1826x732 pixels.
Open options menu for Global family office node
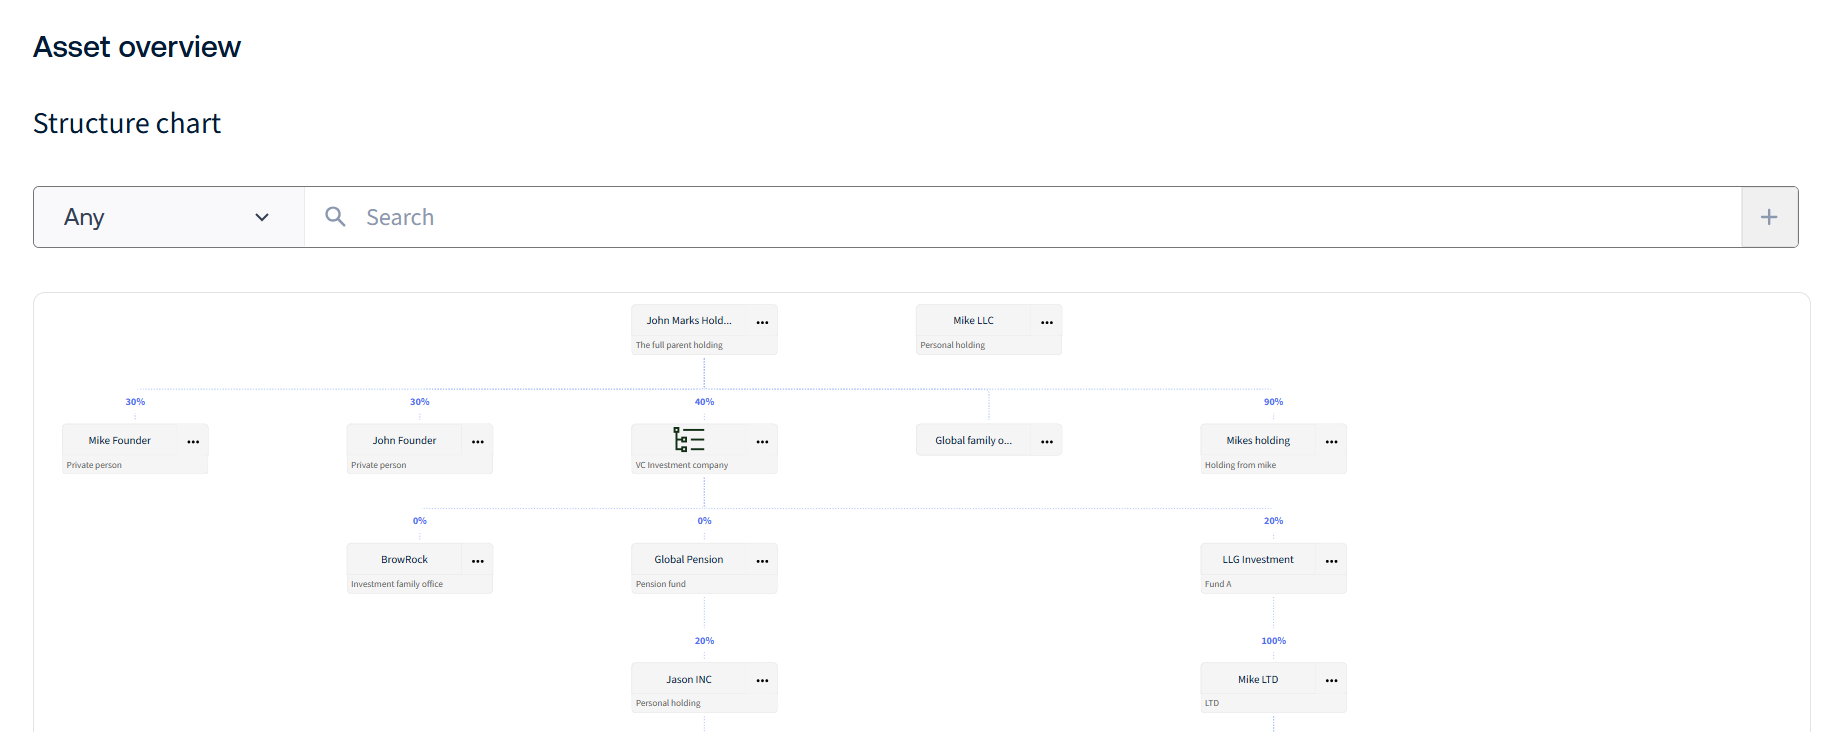1047,441
